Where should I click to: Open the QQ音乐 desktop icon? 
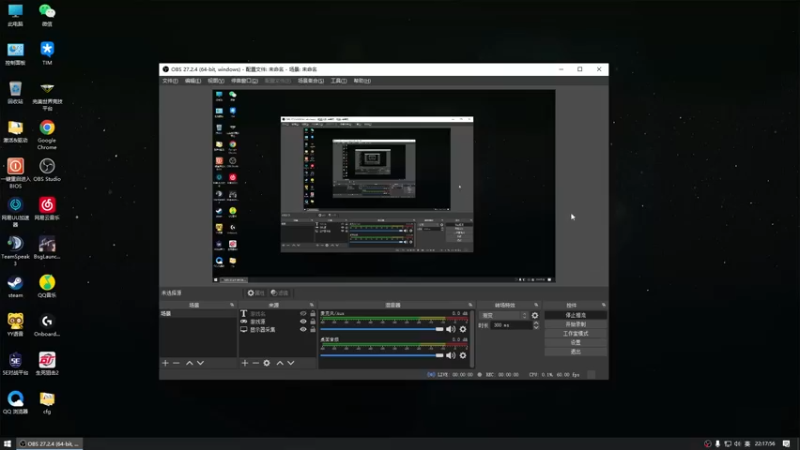pyautogui.click(x=47, y=287)
